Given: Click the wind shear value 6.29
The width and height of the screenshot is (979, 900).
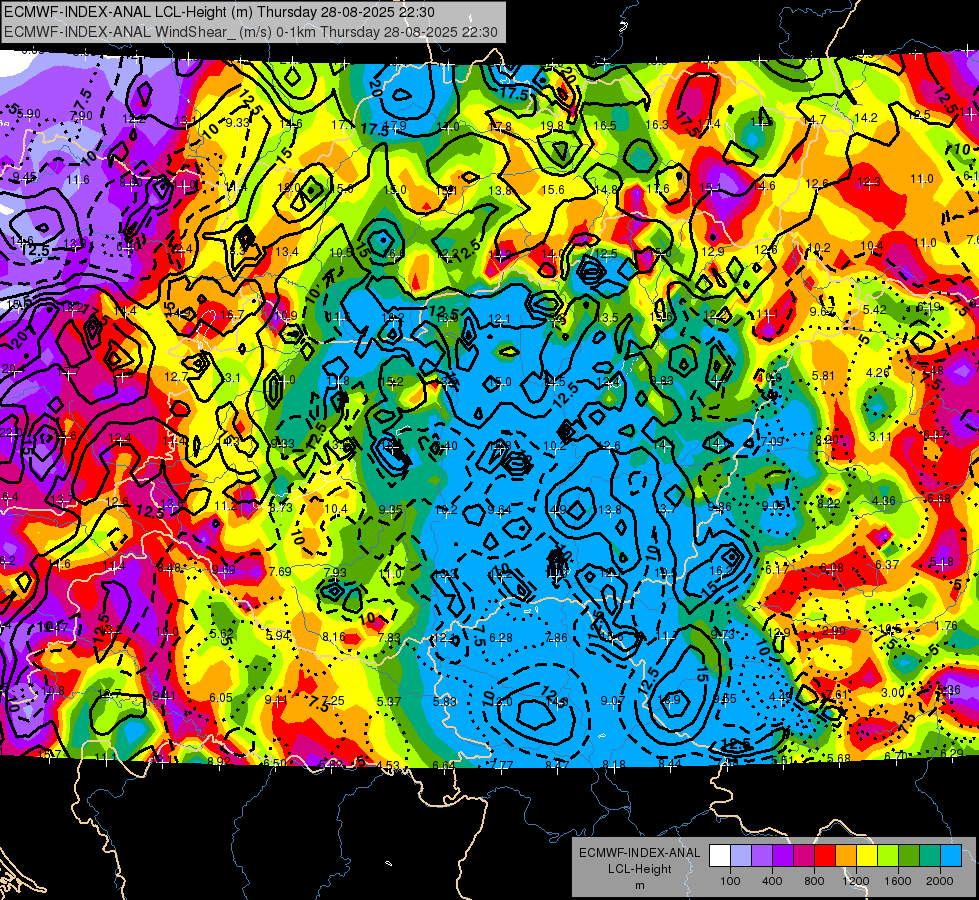Looking at the screenshot, I should coord(952,754).
